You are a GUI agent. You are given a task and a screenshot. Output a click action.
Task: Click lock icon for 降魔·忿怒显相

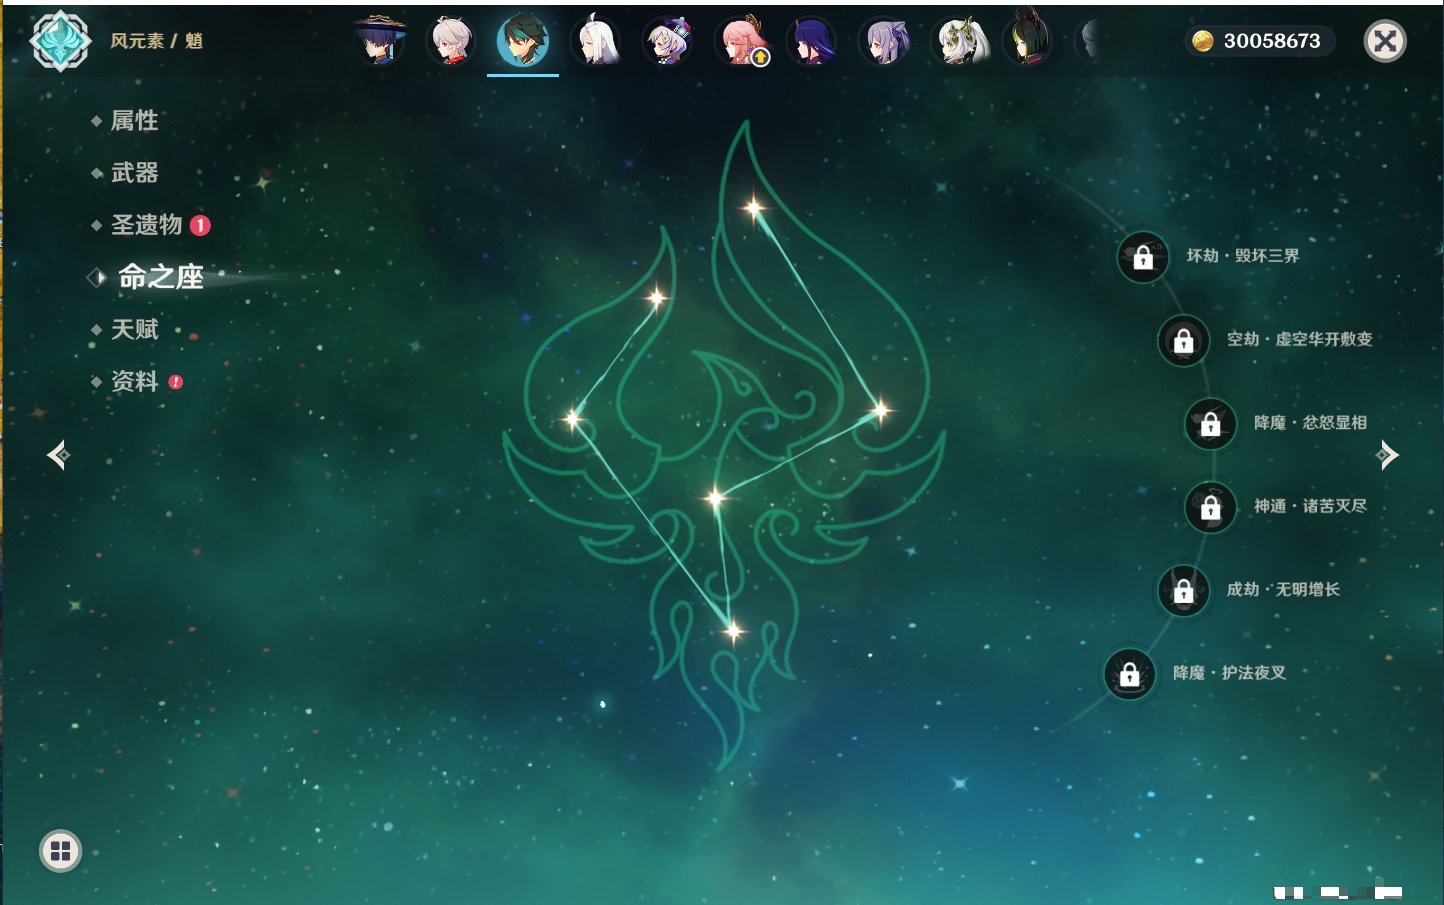click(x=1210, y=423)
